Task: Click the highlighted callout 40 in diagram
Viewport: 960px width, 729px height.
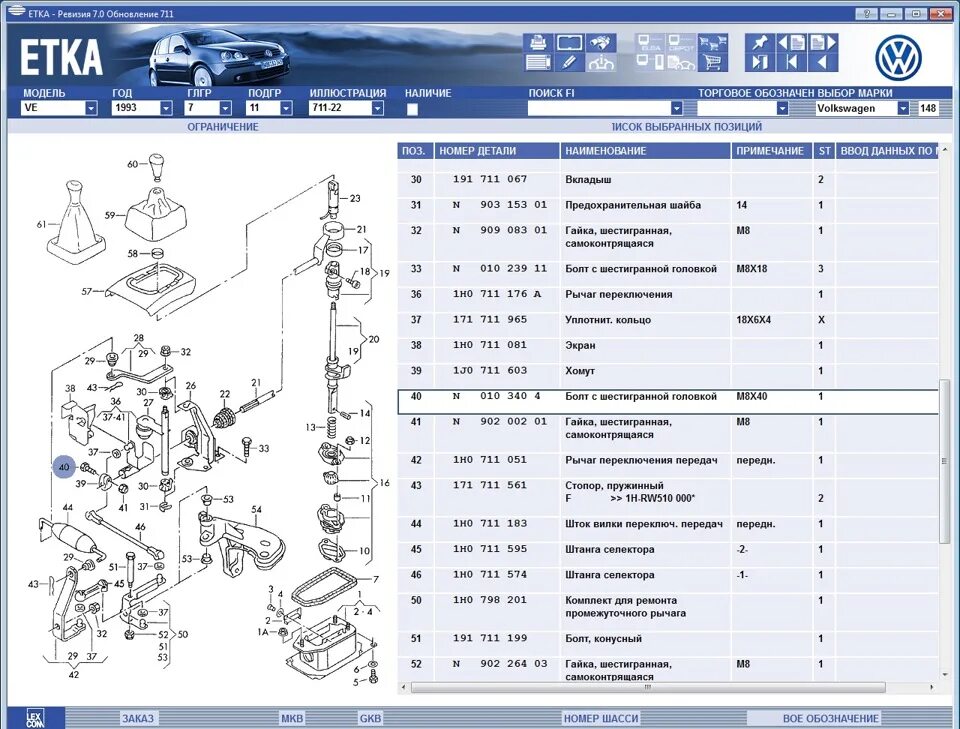Action: click(x=64, y=467)
